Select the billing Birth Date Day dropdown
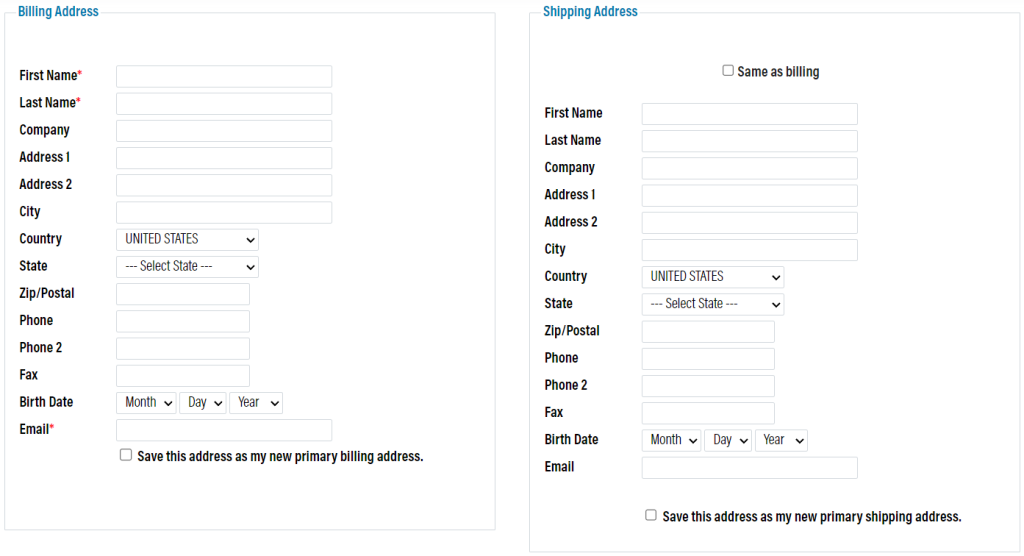The width and height of the screenshot is (1024, 556). (203, 402)
